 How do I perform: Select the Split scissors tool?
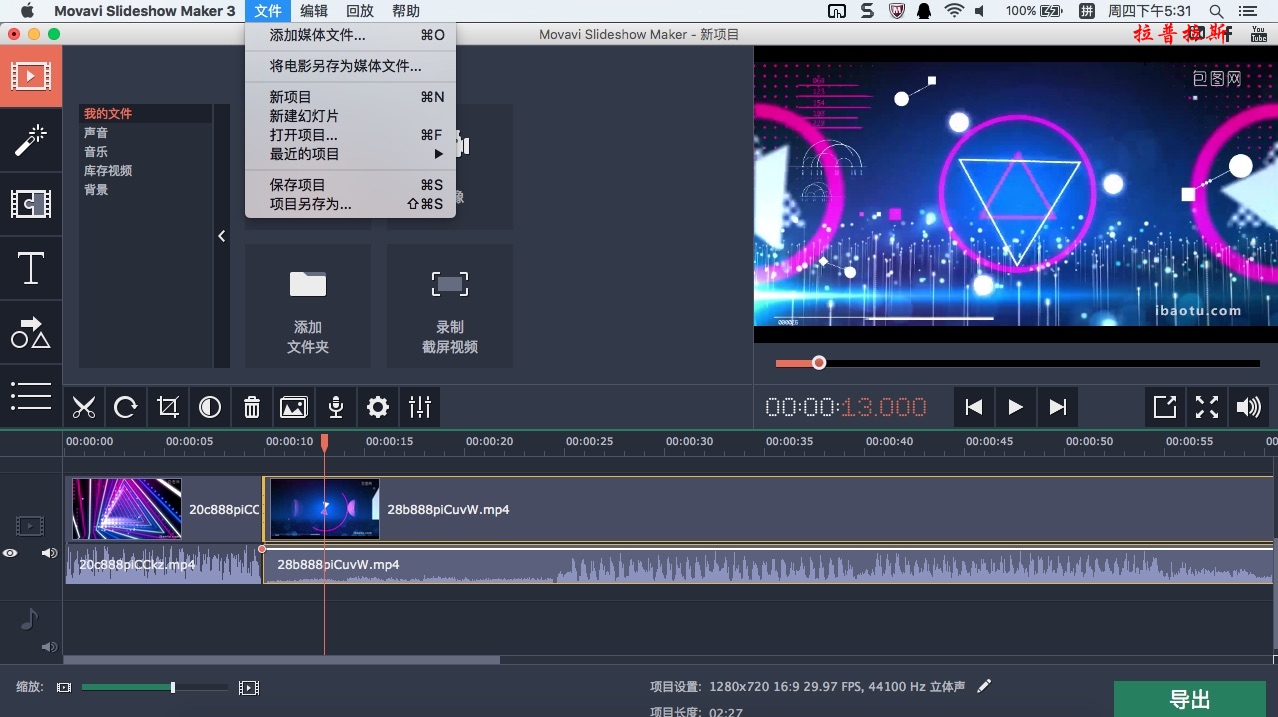tap(84, 407)
